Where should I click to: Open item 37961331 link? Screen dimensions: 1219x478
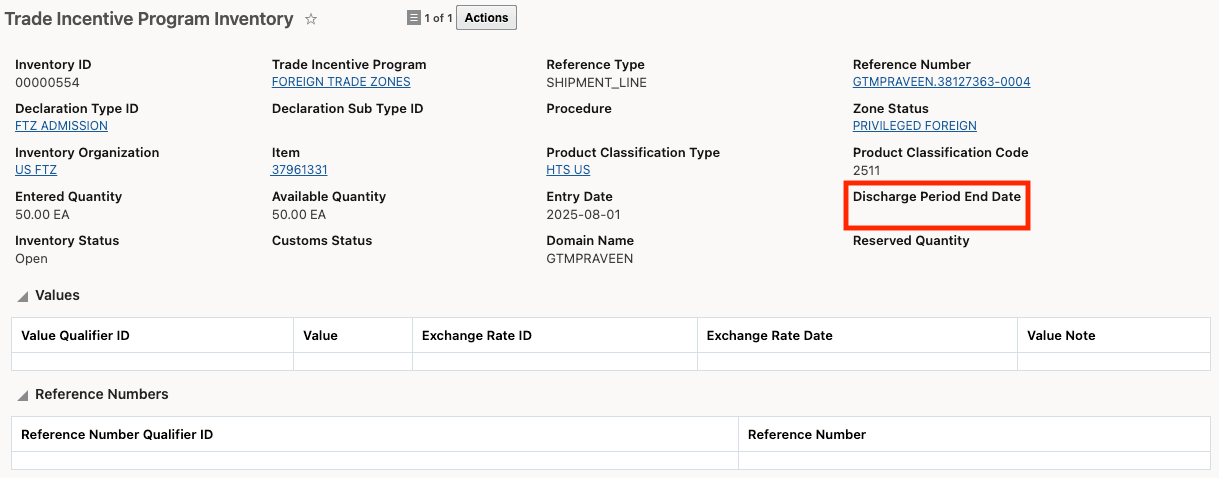pyautogui.click(x=299, y=170)
